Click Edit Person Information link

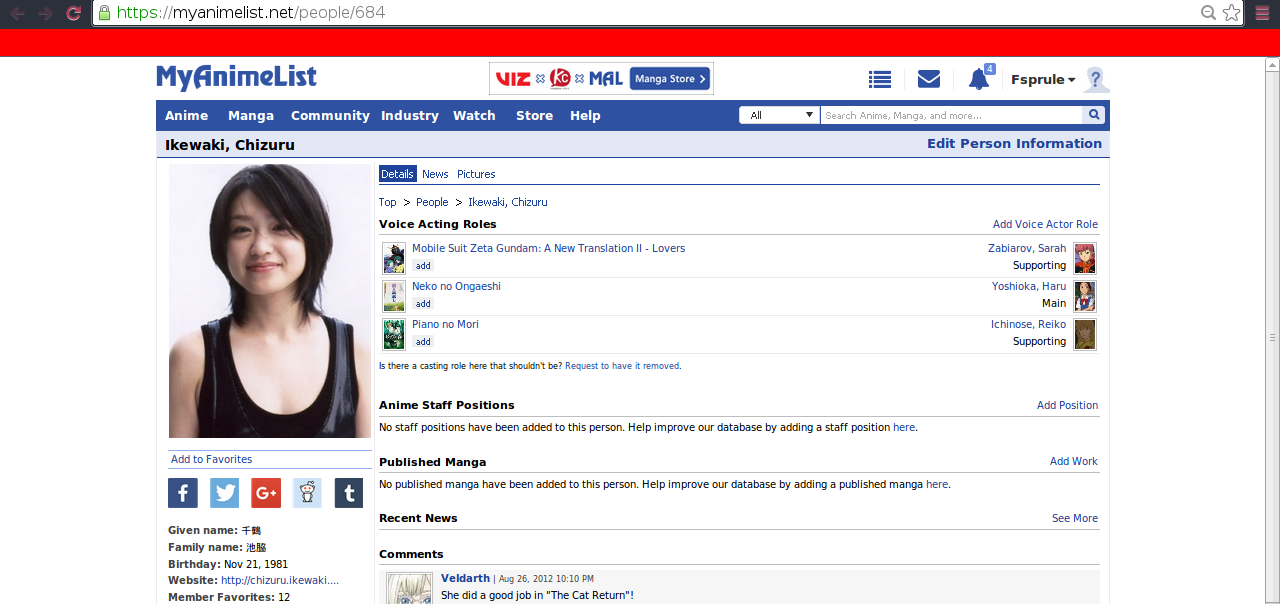tap(1014, 144)
